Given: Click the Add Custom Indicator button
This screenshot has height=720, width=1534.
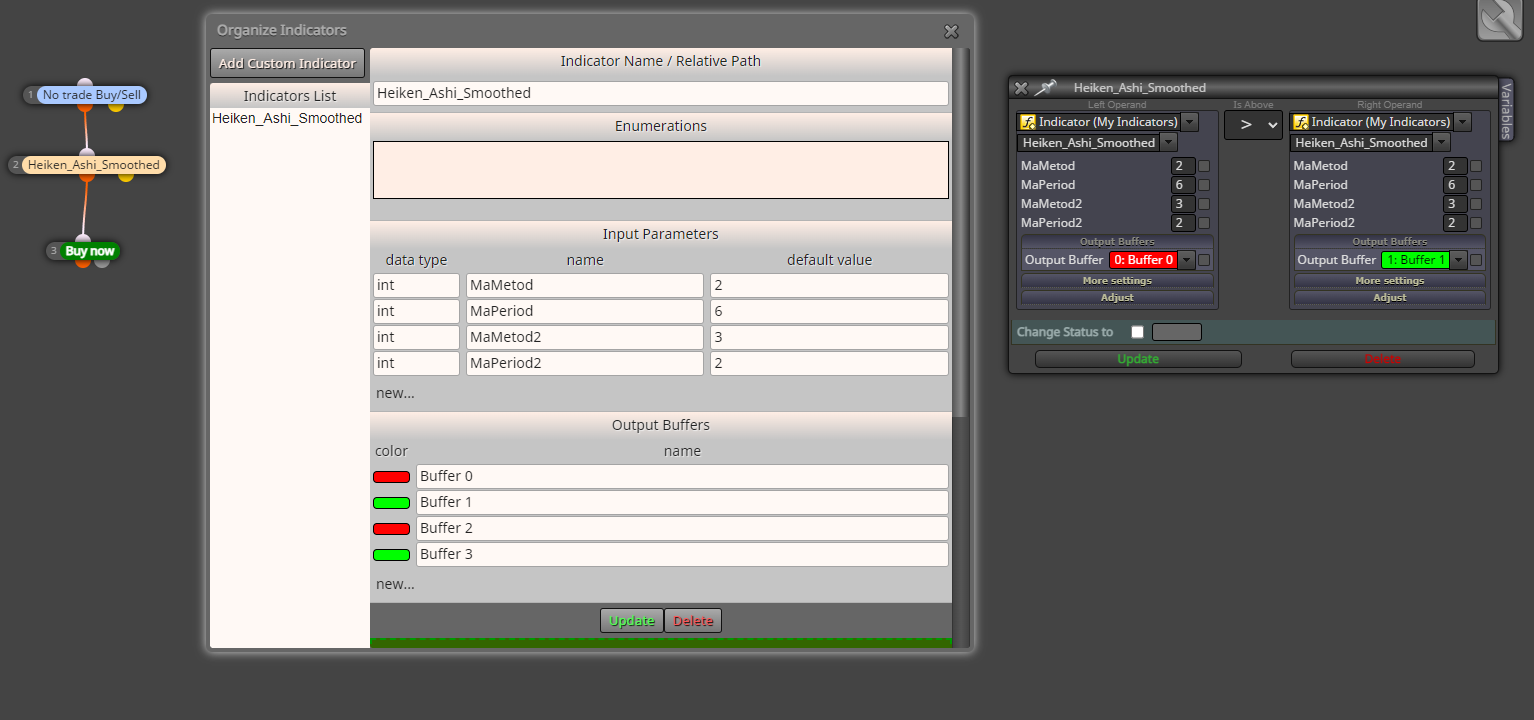Looking at the screenshot, I should 287,63.
